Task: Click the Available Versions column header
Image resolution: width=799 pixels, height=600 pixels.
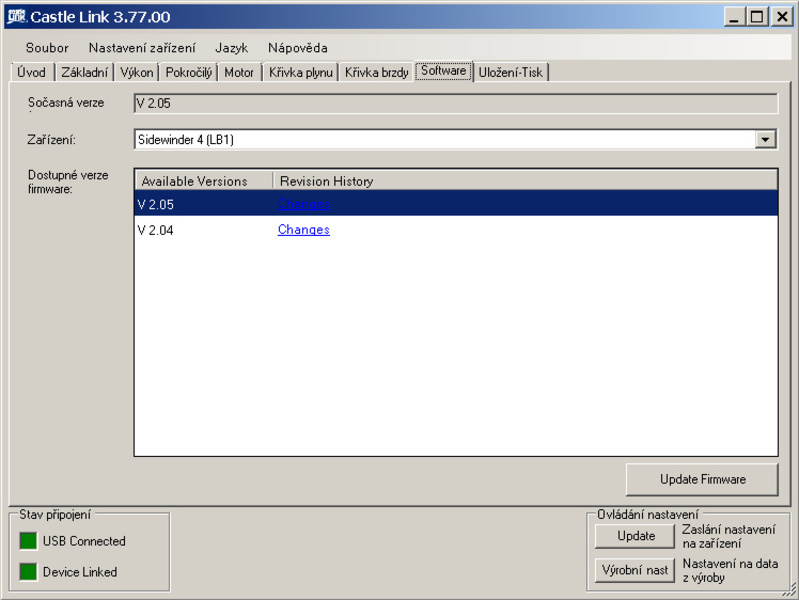Action: [204, 181]
